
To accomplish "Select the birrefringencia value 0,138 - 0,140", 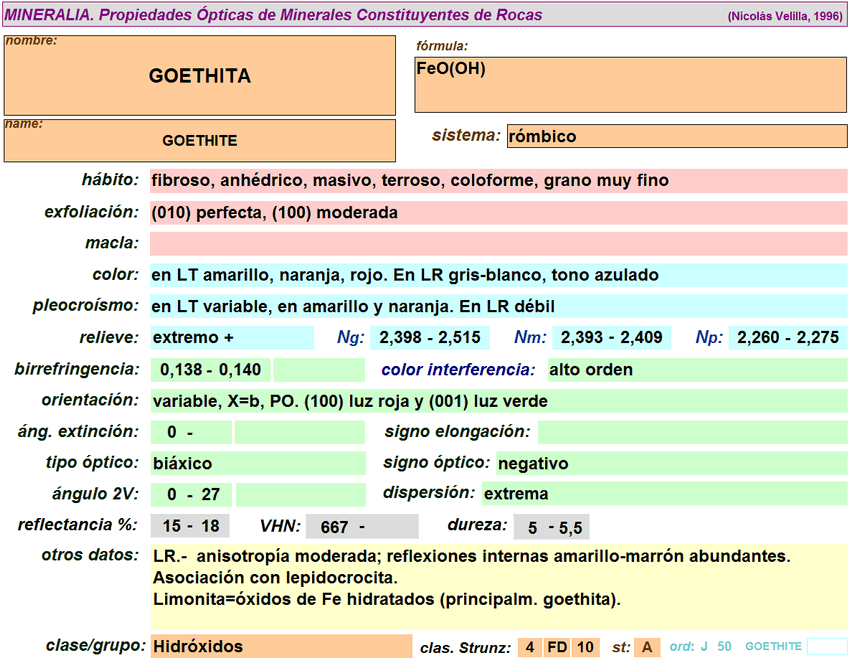I will pos(211,370).
